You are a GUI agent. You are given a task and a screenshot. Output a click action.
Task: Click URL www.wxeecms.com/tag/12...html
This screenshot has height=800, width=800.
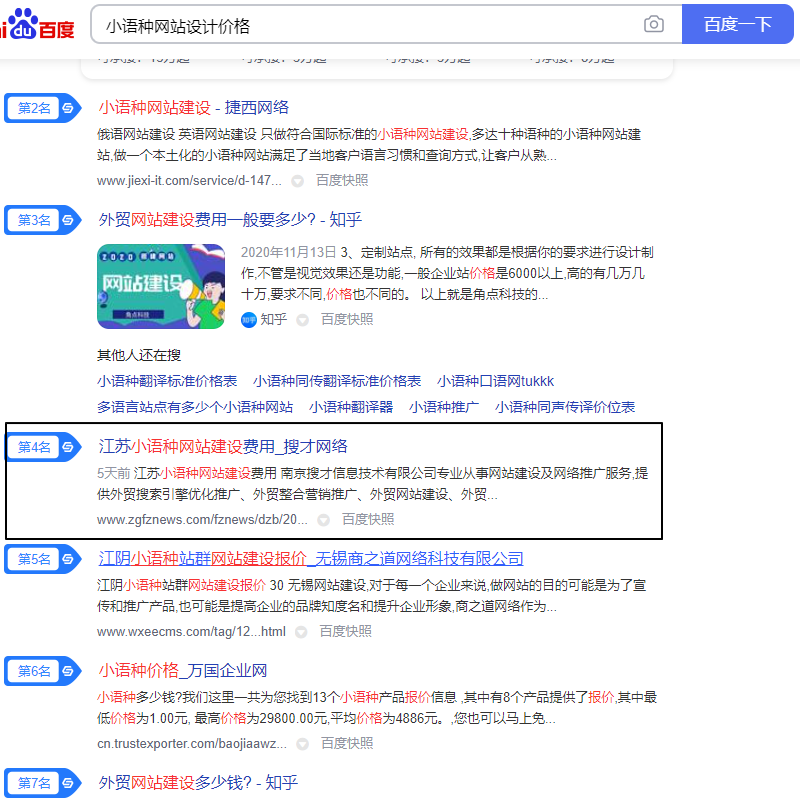click(x=191, y=632)
